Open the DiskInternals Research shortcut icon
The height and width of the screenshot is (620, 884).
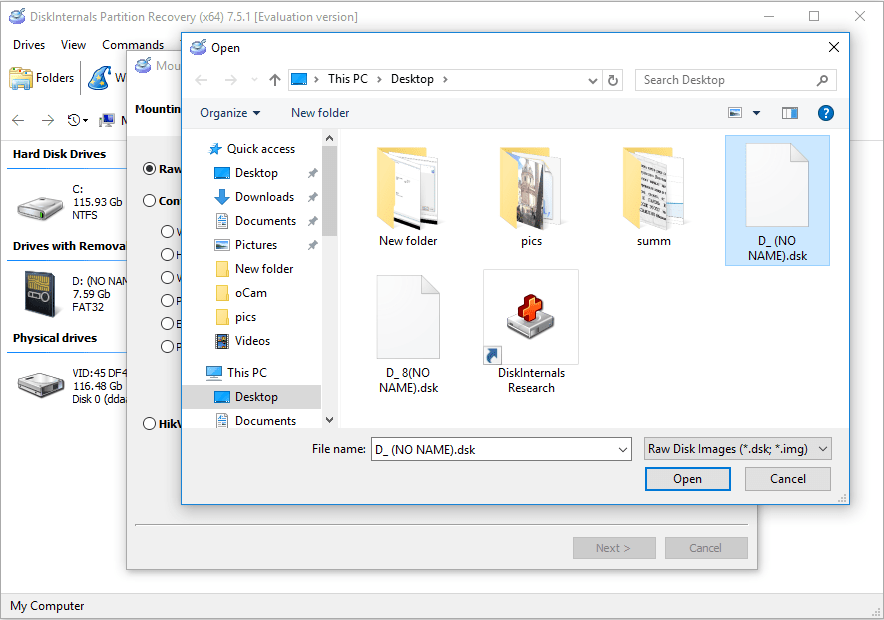coord(531,317)
